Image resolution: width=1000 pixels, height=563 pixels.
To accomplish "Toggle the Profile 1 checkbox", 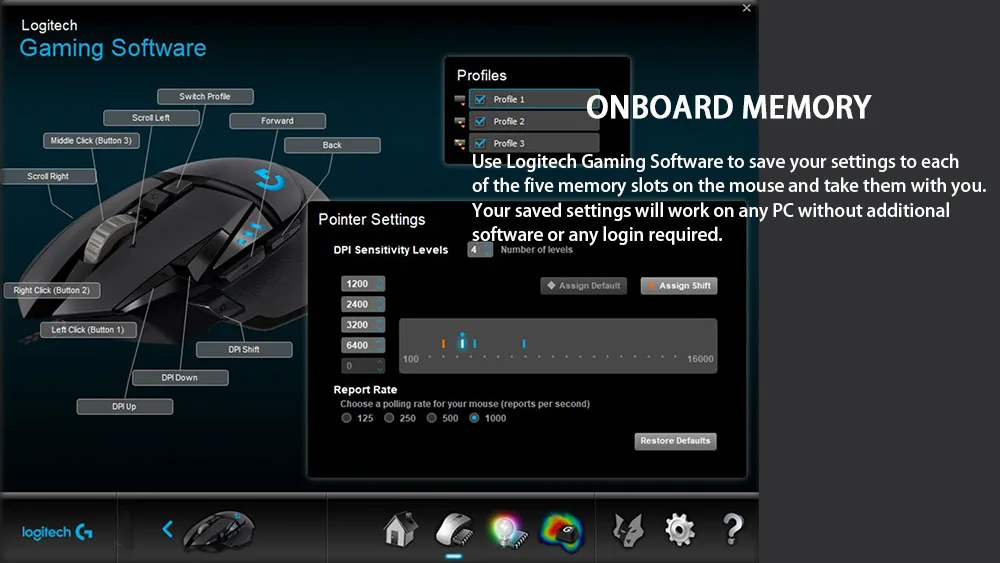I will (x=480, y=99).
